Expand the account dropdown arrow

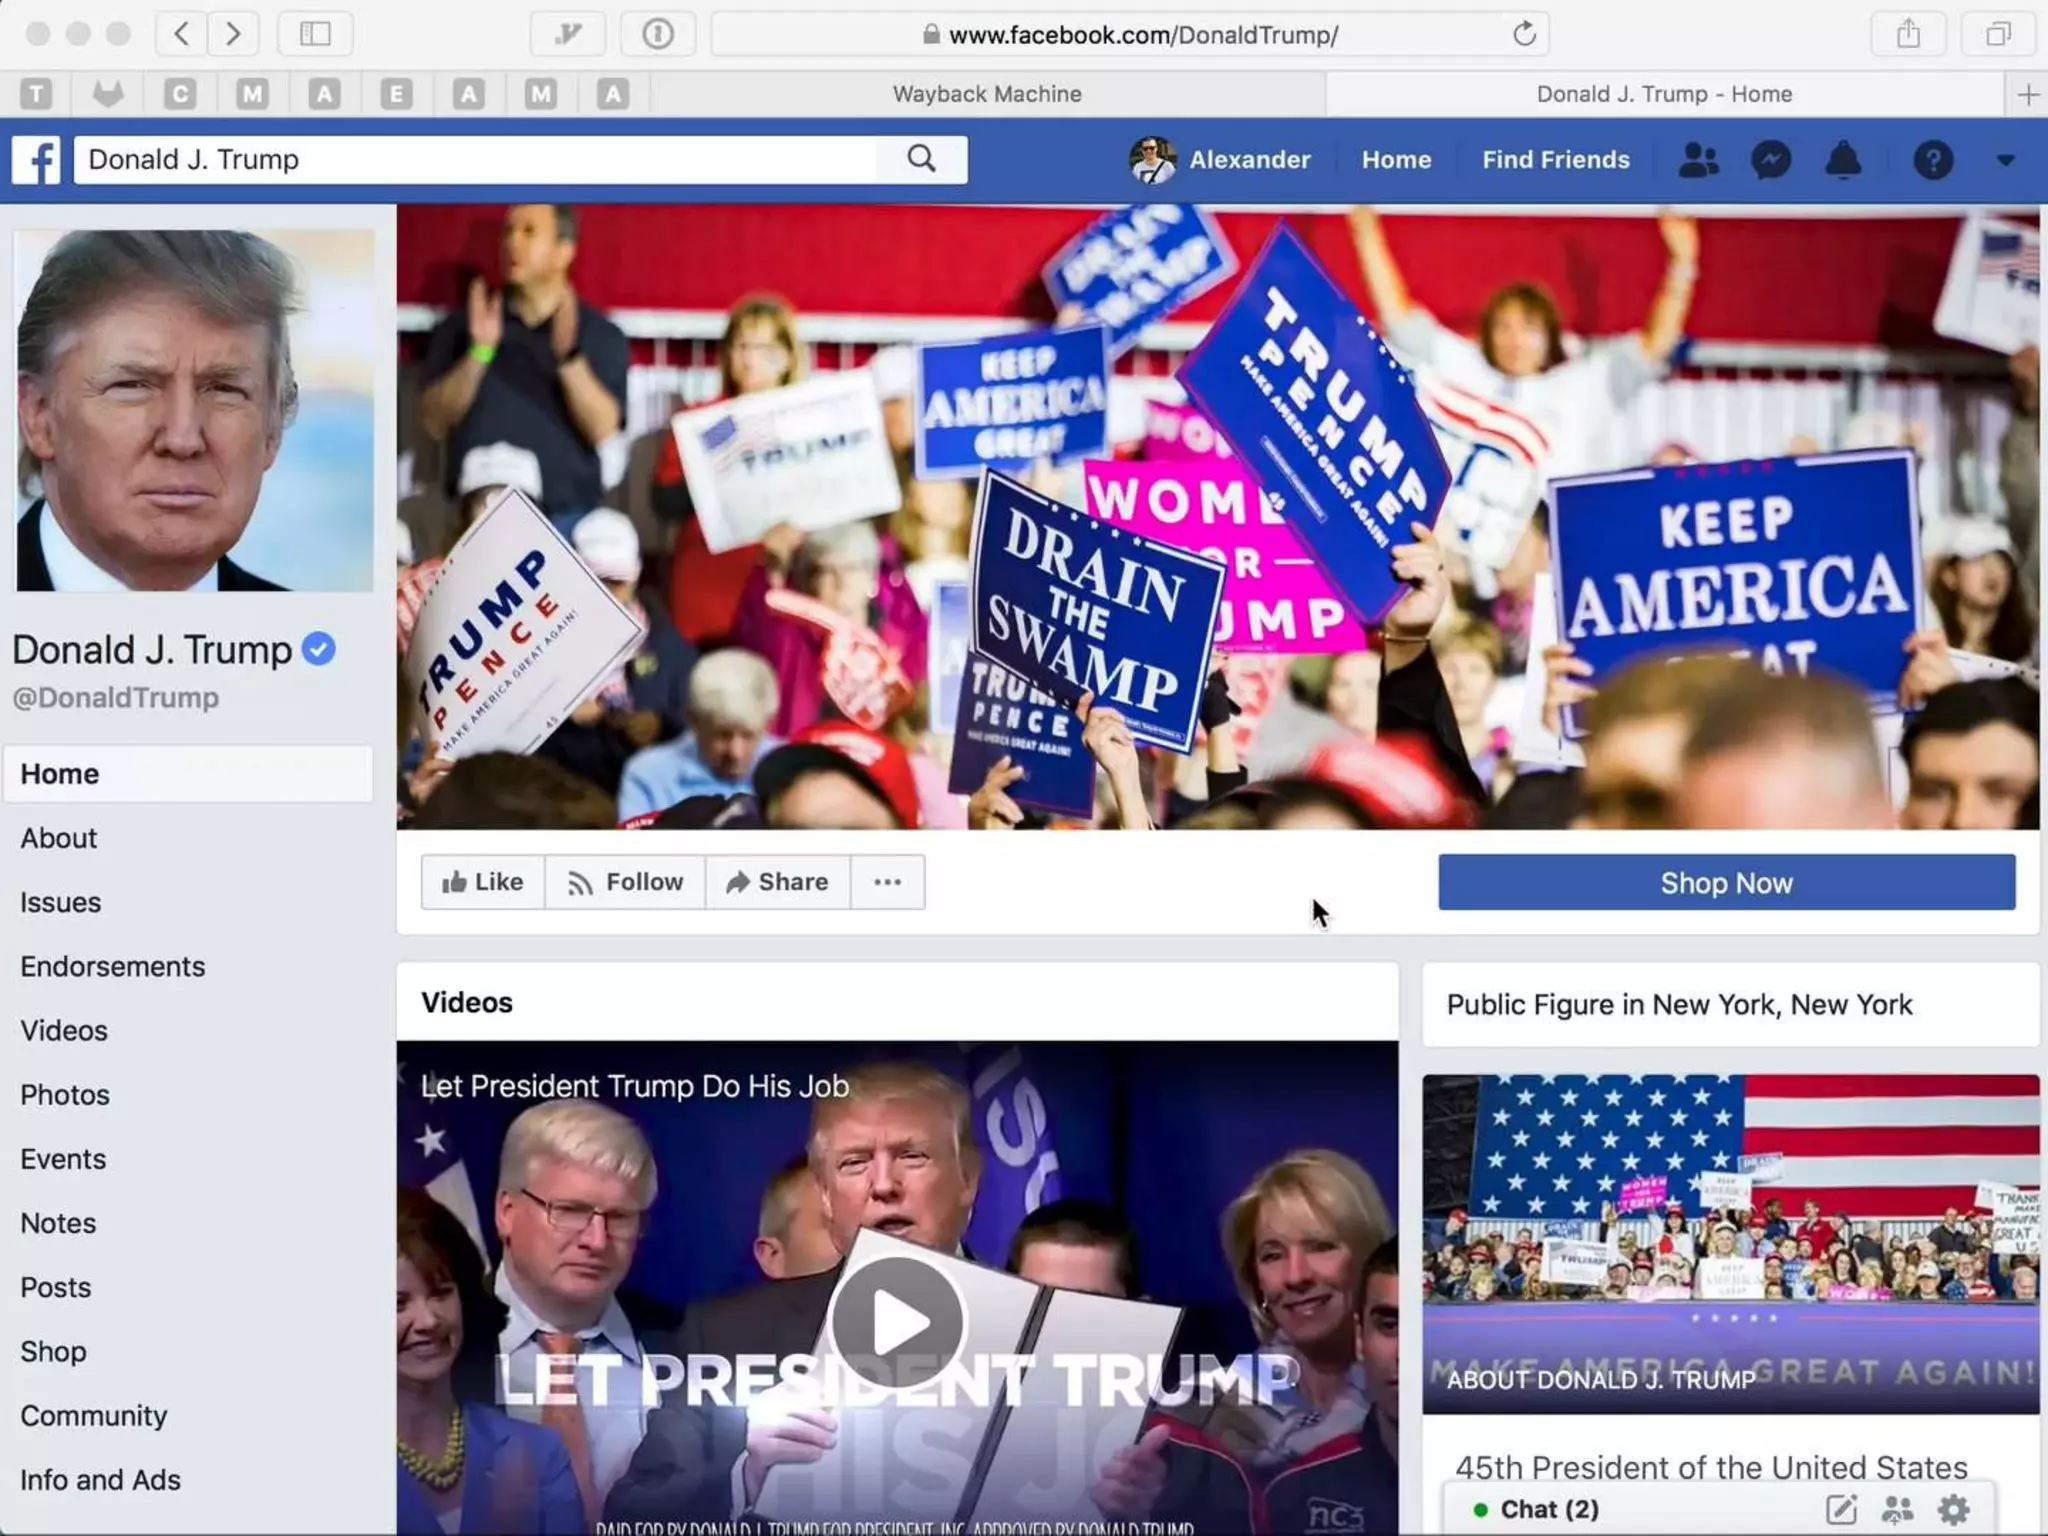[x=2005, y=160]
